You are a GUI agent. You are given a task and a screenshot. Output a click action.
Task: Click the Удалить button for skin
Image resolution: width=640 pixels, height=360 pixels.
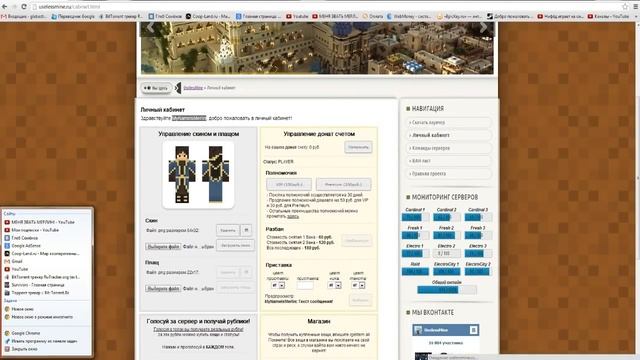click(x=227, y=230)
